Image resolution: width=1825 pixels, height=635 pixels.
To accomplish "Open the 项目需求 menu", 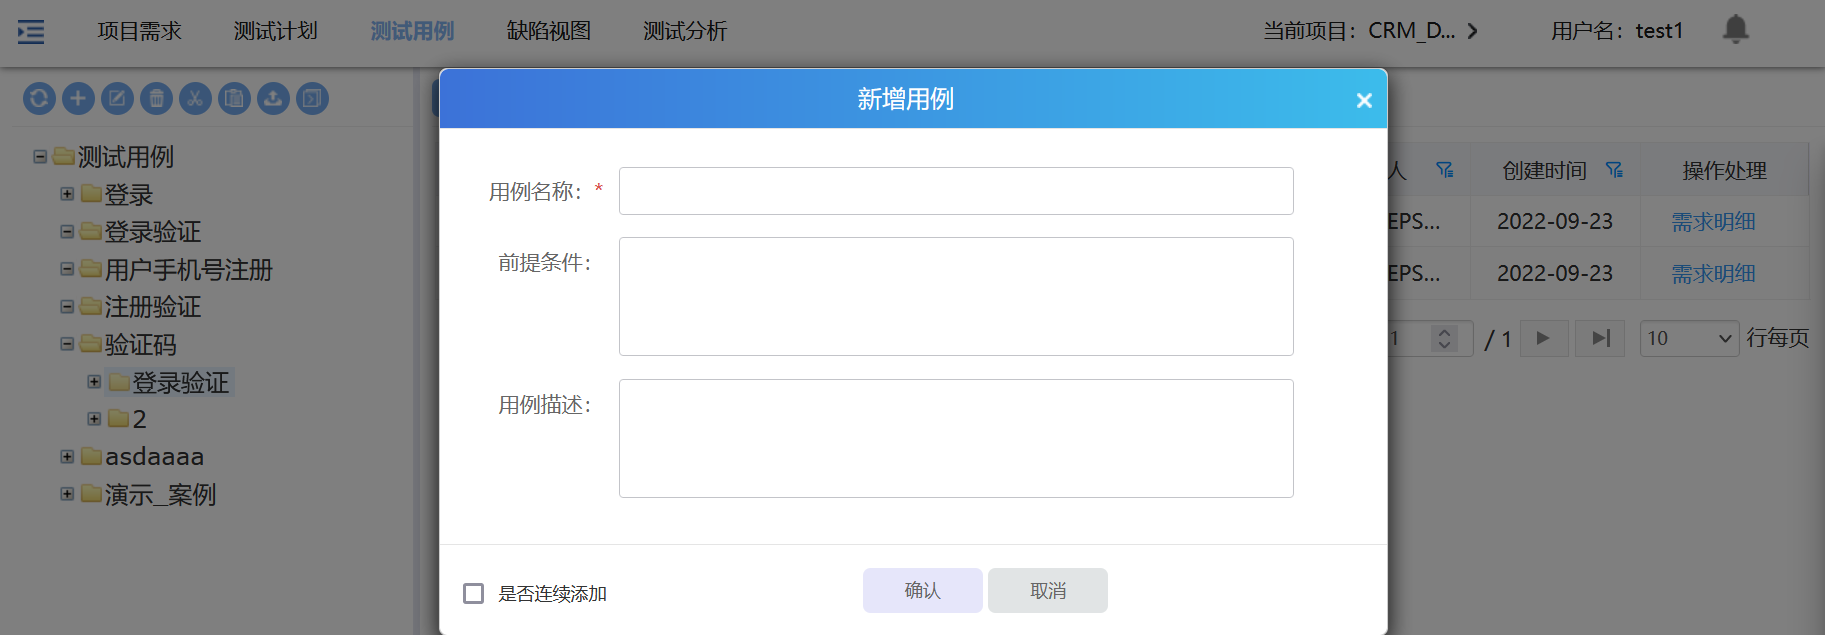I will coord(140,31).
